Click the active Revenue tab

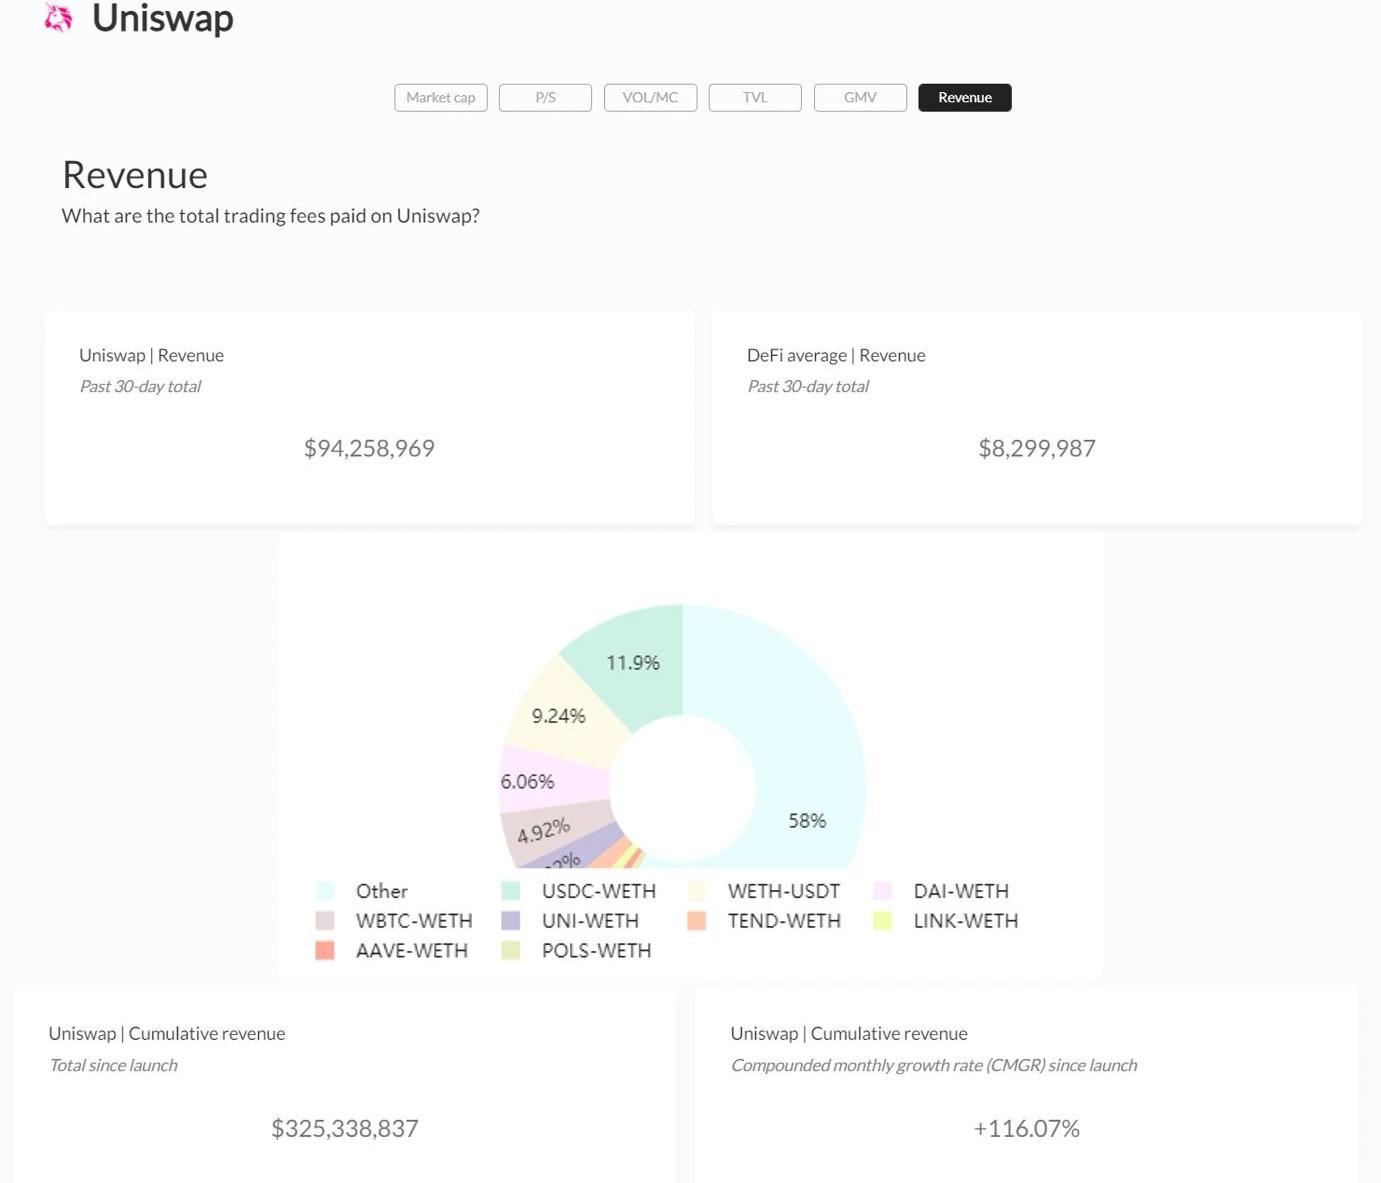[964, 98]
